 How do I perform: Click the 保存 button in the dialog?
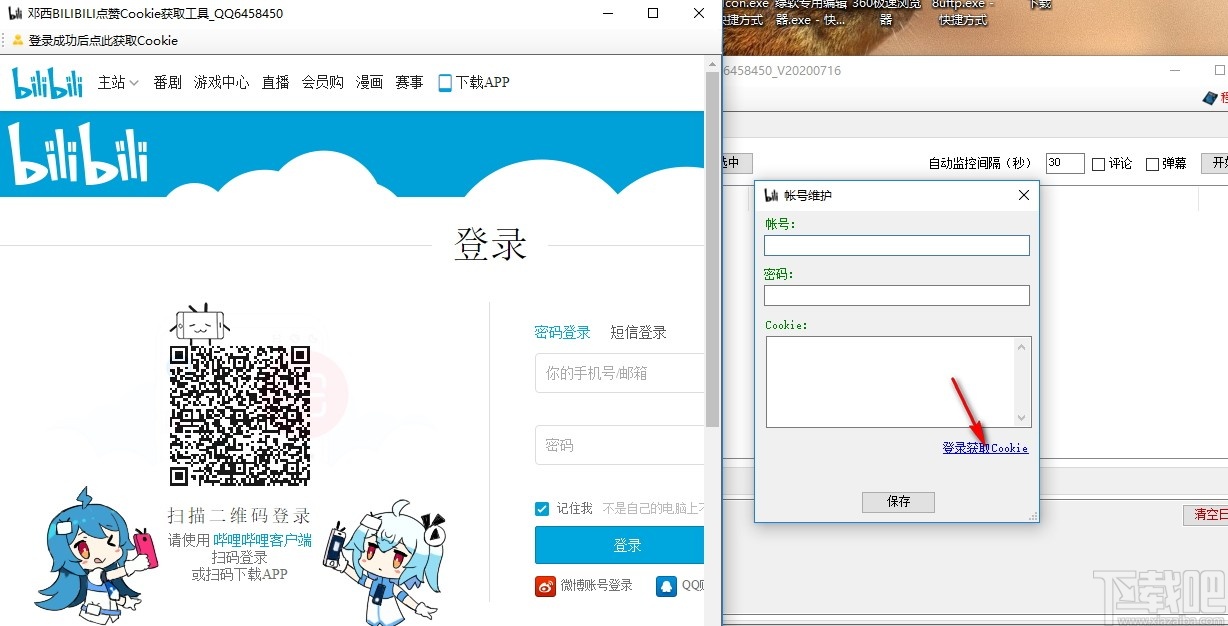tap(897, 502)
